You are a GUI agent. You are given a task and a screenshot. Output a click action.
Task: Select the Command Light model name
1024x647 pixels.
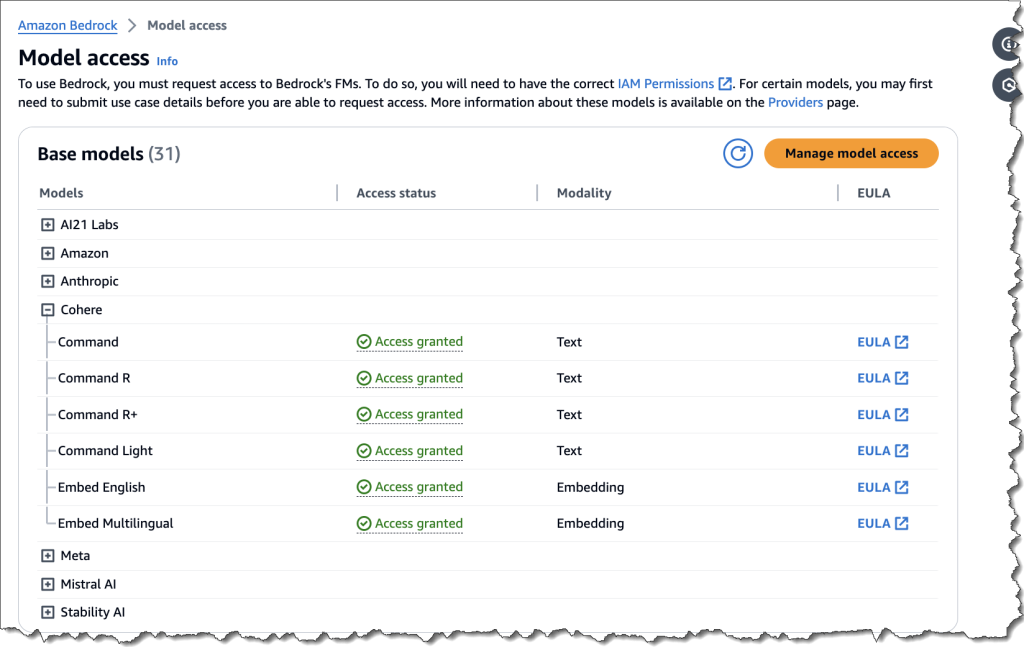105,450
